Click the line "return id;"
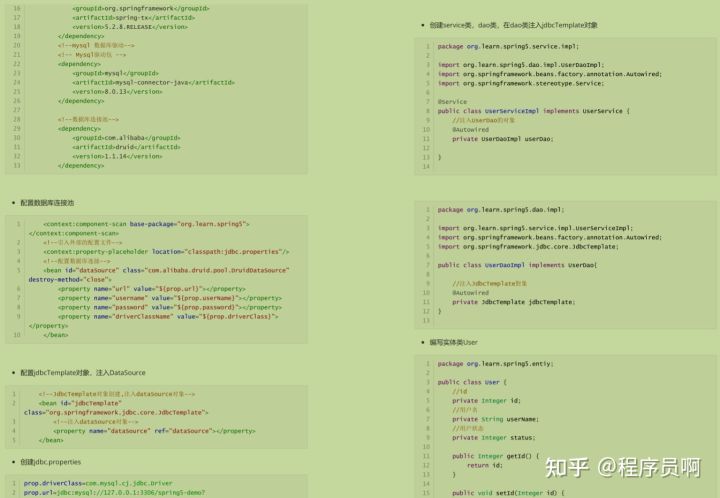Screen dimensions: 720x498 coord(485,465)
